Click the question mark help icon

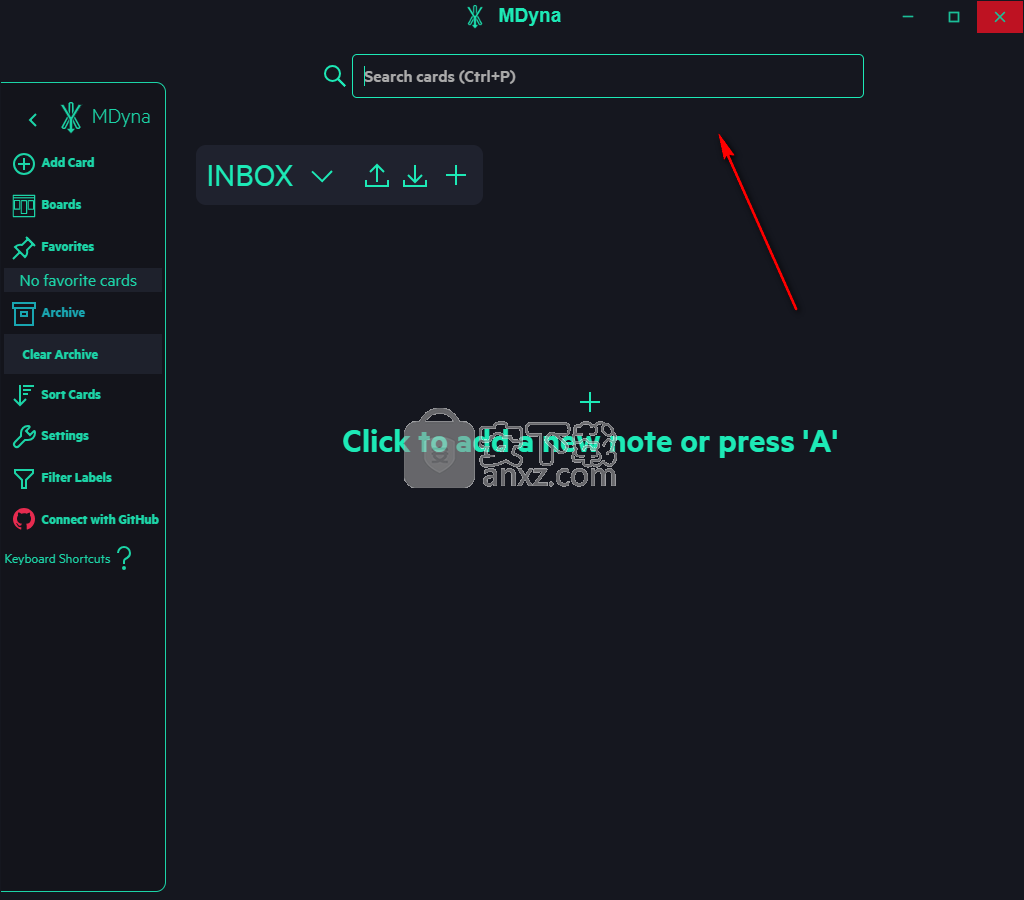pyautogui.click(x=124, y=558)
